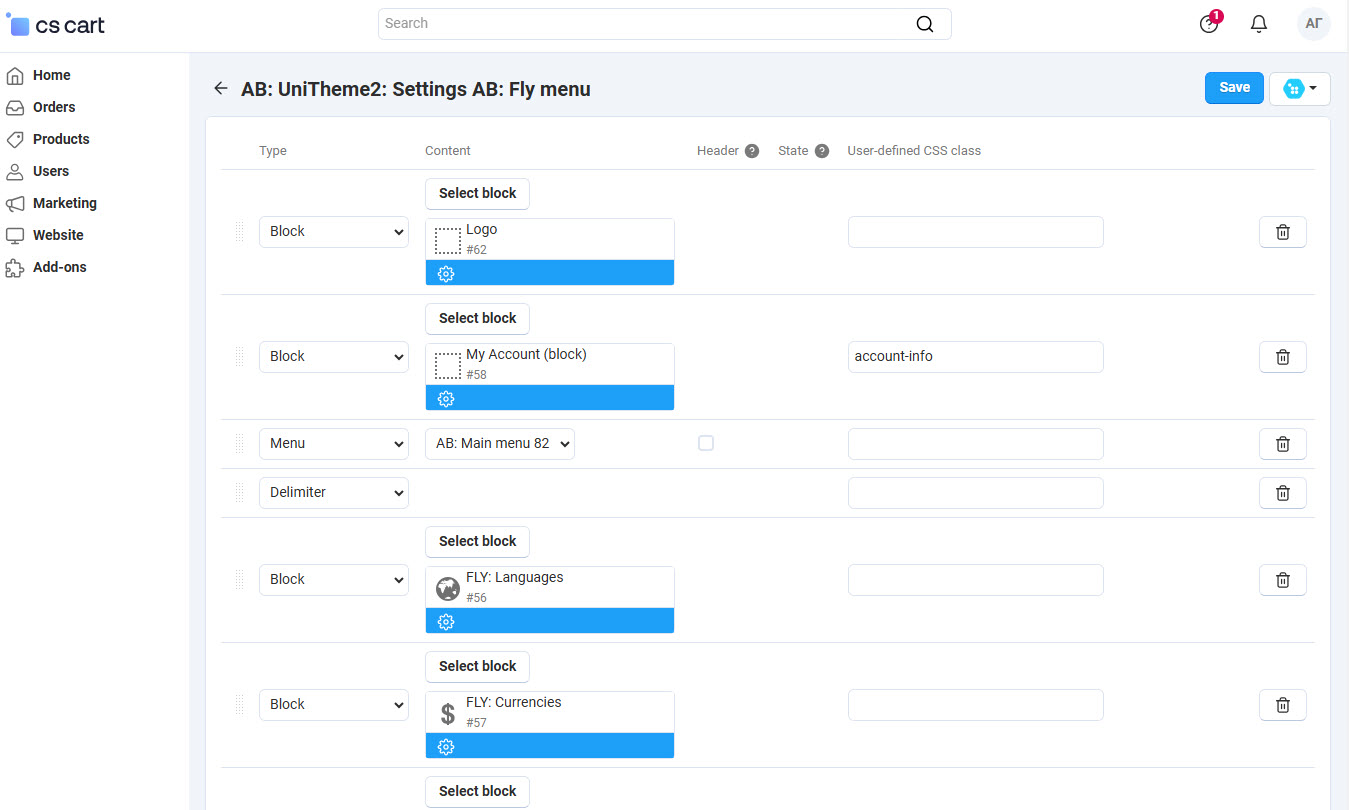Grab drag handle of Menu row
Viewport: 1349px width, 810px height.
click(239, 444)
